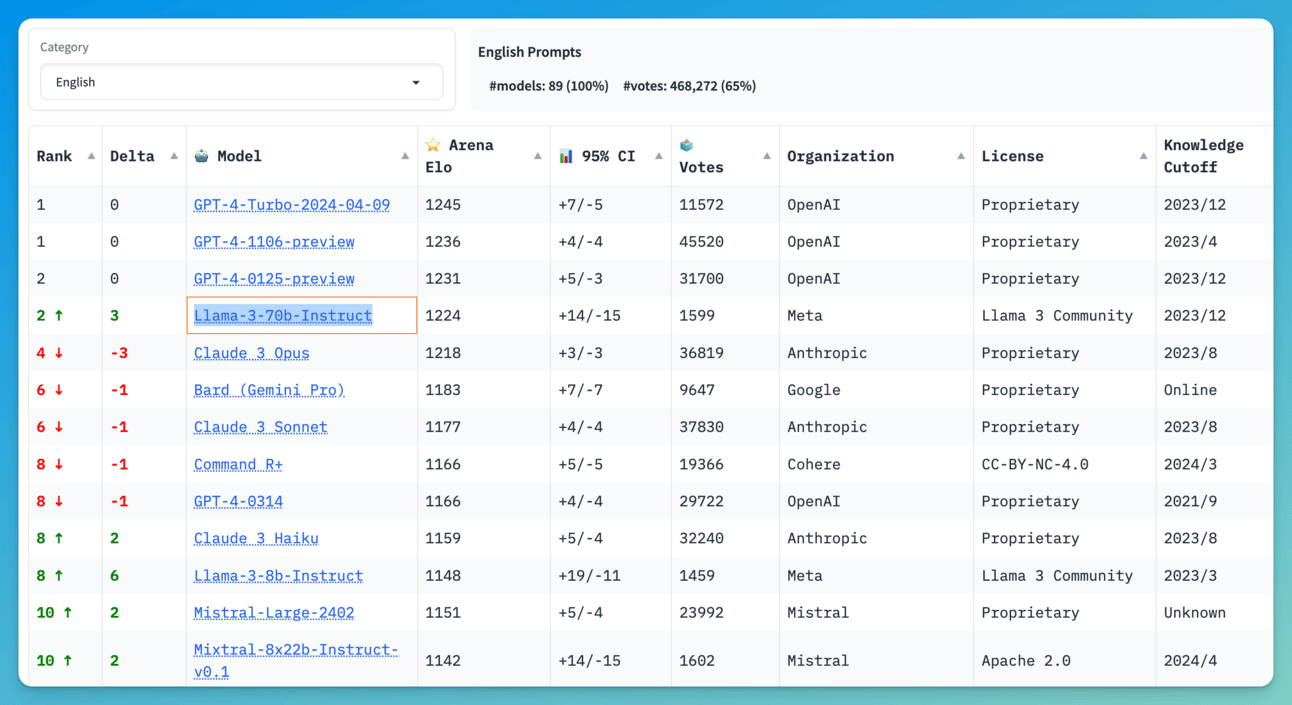Open Command R+ model link
The width and height of the screenshot is (1292, 705).
click(238, 464)
